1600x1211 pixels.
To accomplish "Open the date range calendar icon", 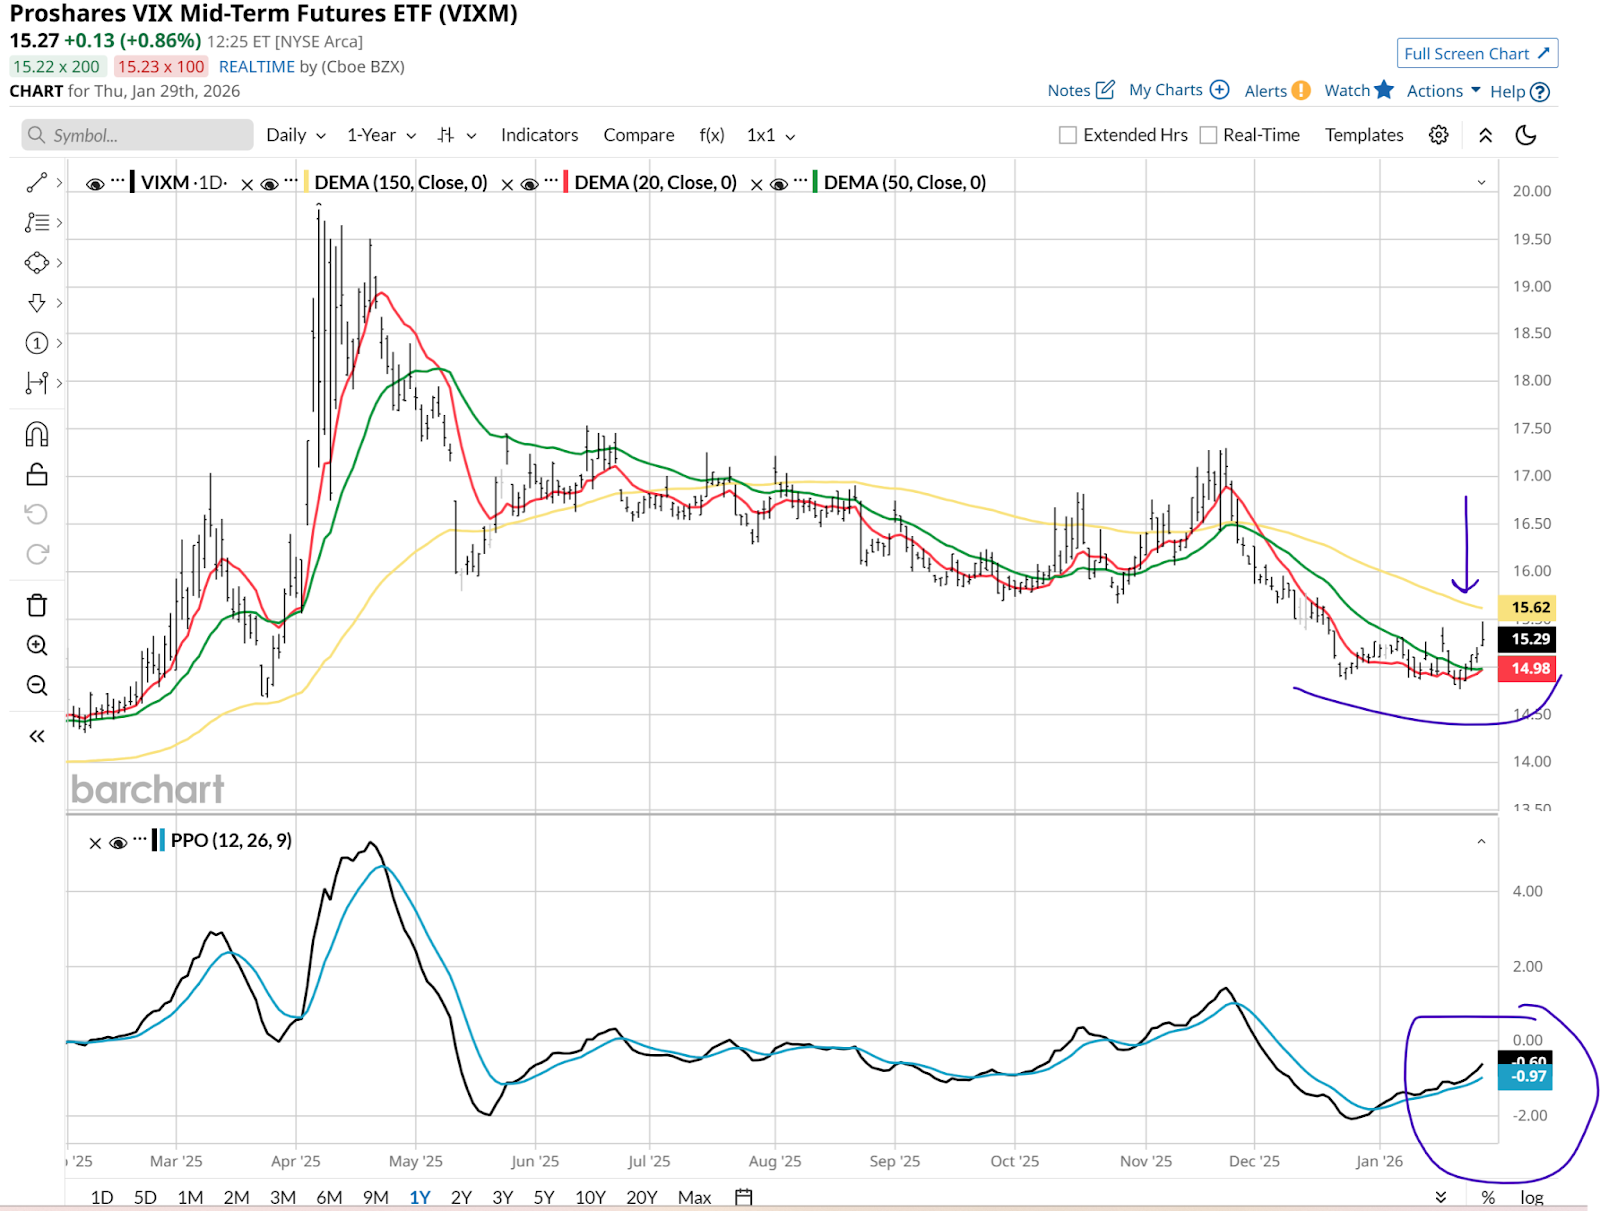I will (x=743, y=1197).
